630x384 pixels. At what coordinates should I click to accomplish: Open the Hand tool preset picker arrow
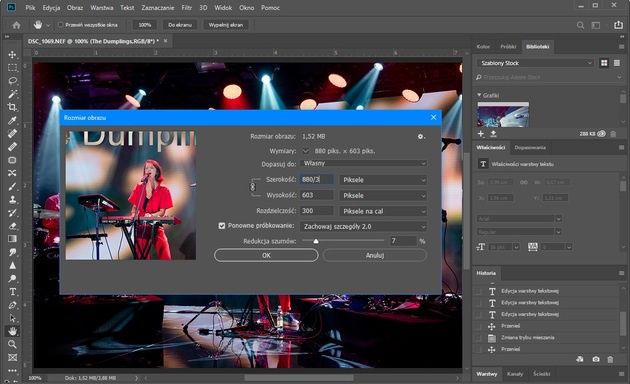[48, 25]
